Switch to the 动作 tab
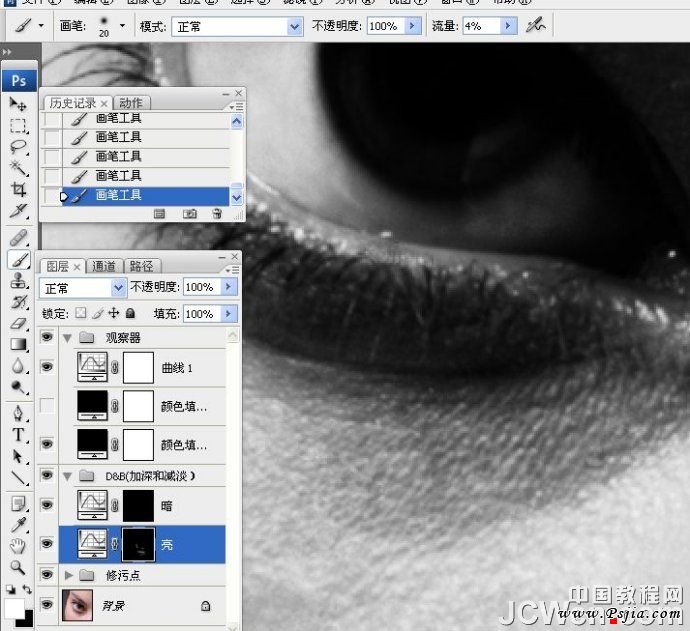The height and width of the screenshot is (631, 690). [131, 103]
